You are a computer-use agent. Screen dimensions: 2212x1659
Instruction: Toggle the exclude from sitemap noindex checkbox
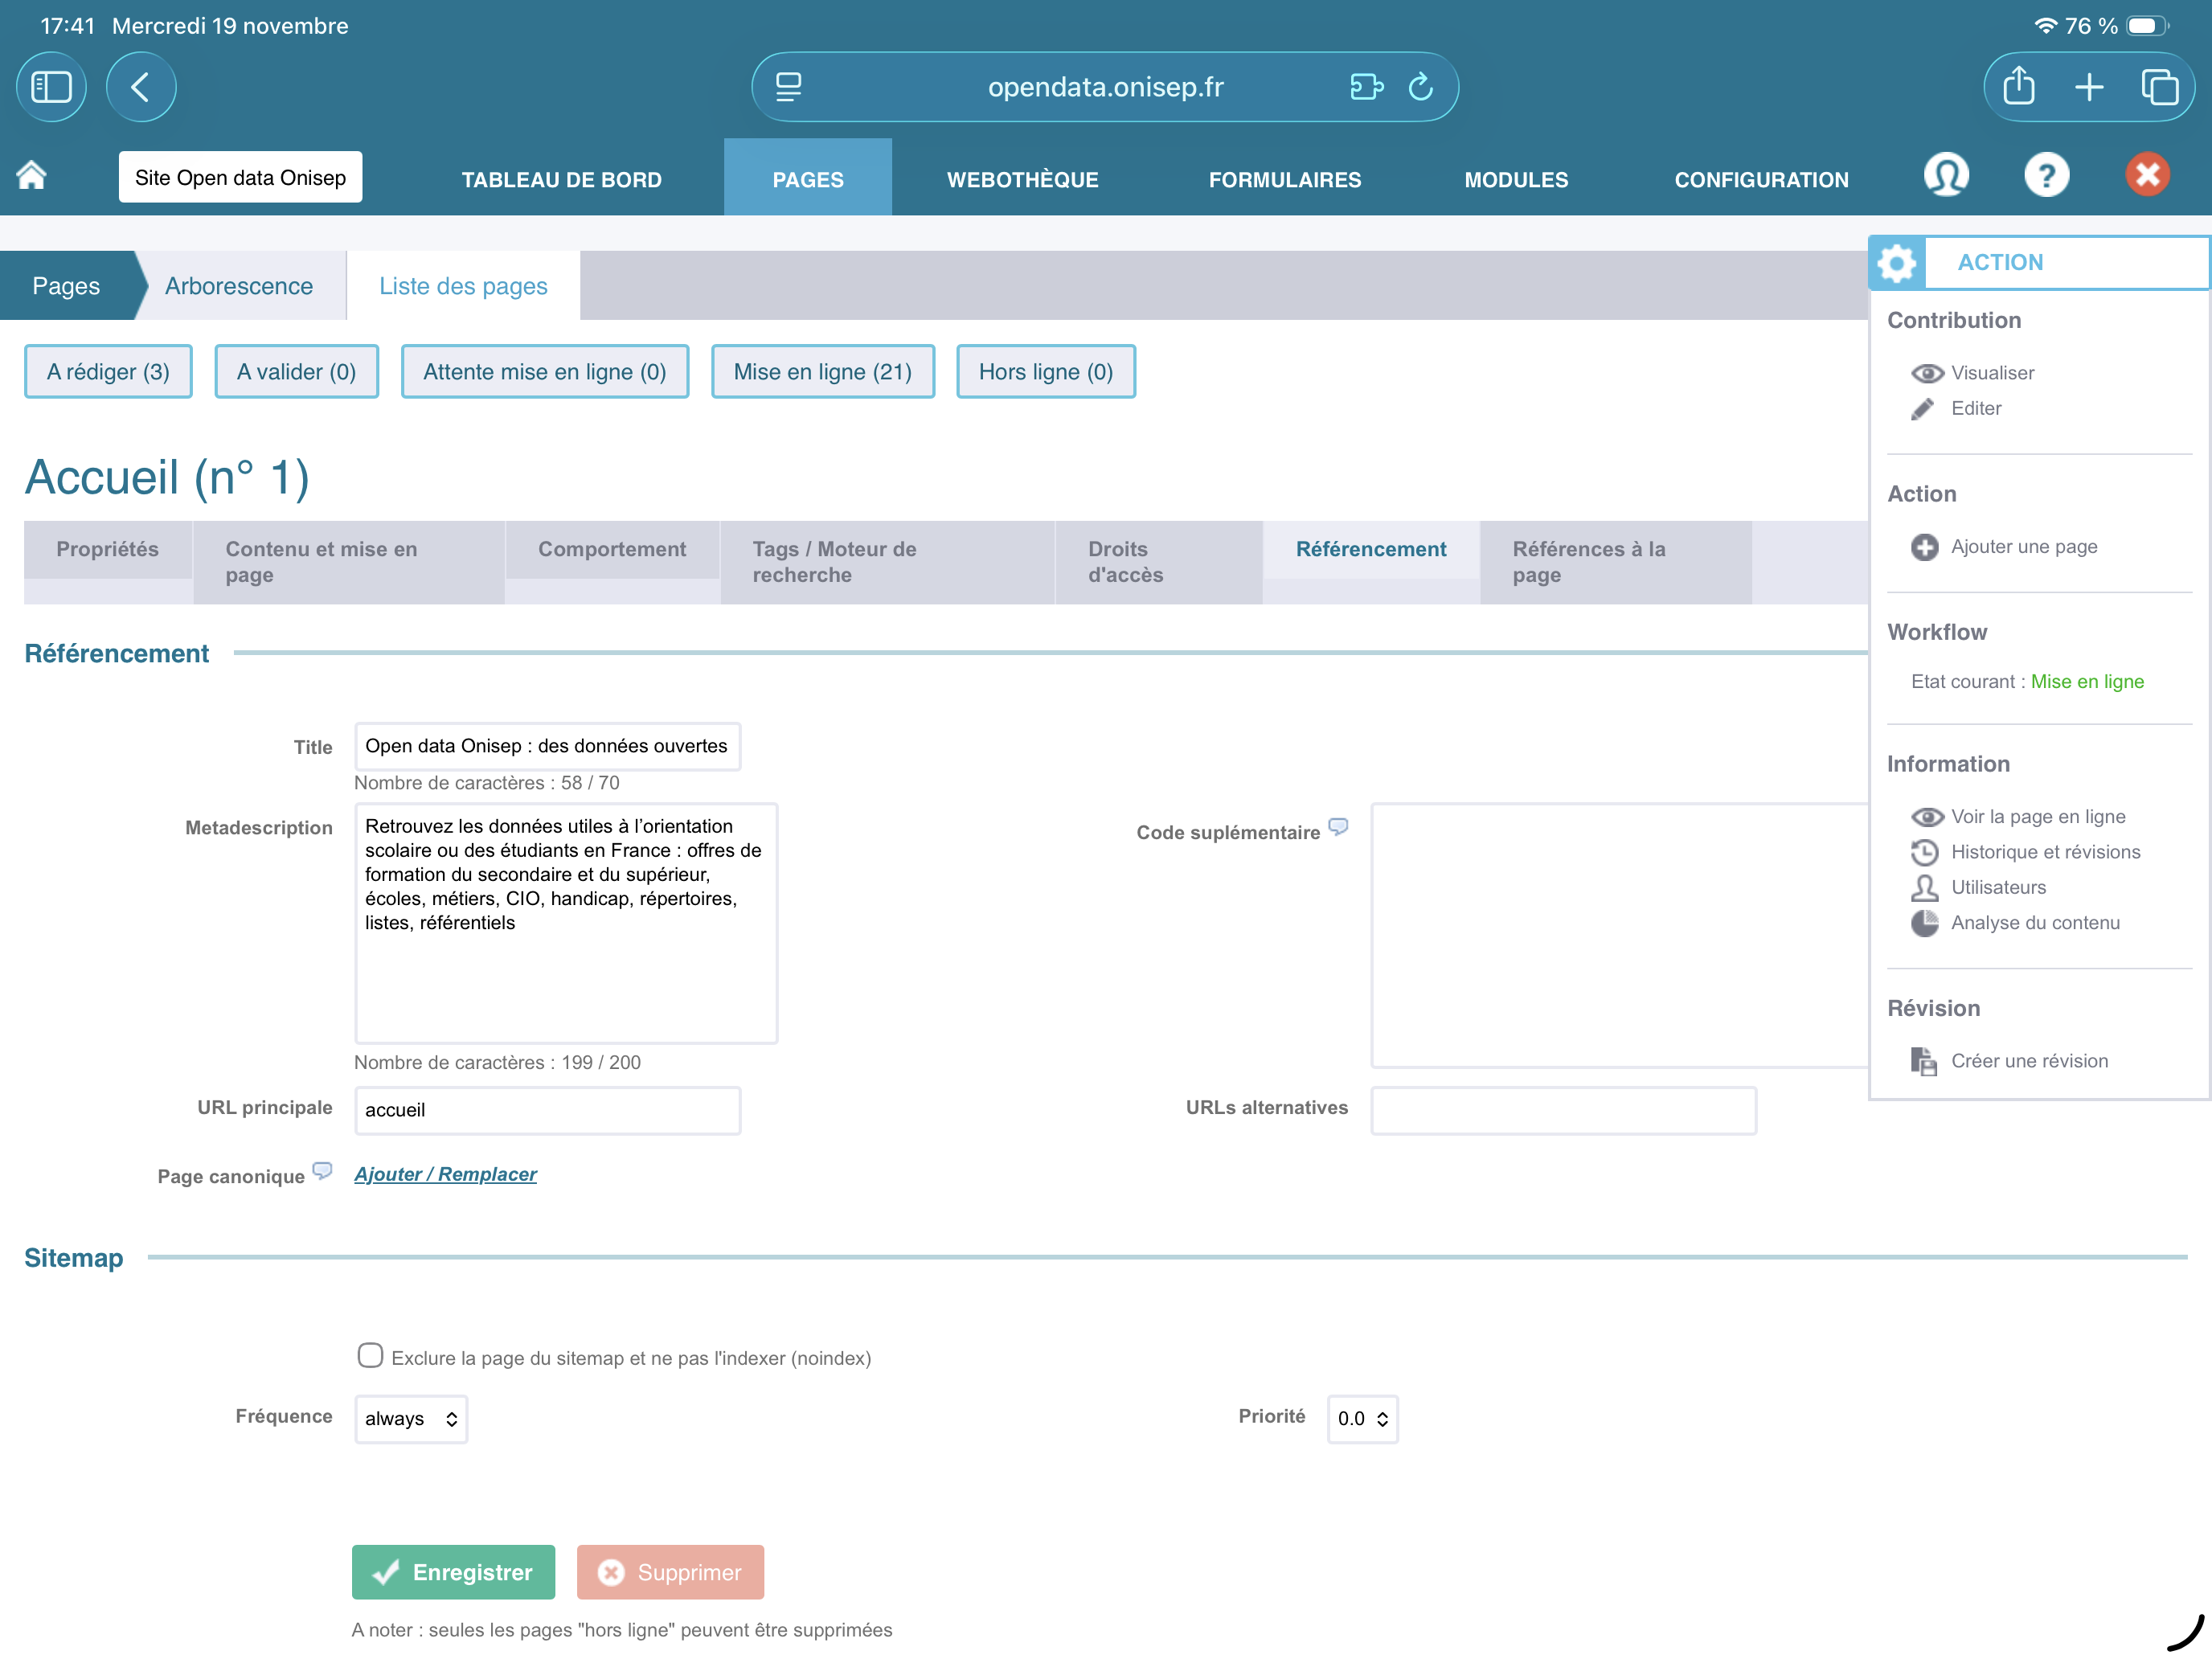click(x=370, y=1356)
